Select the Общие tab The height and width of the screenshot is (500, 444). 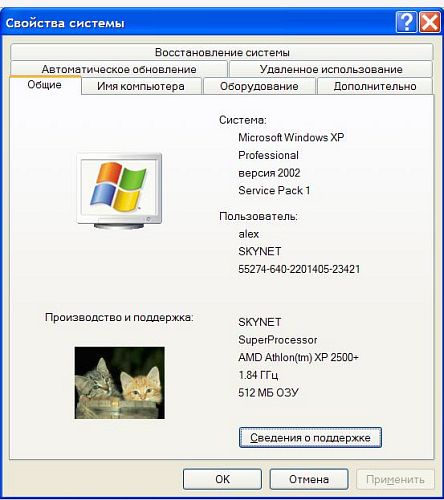coord(45,85)
